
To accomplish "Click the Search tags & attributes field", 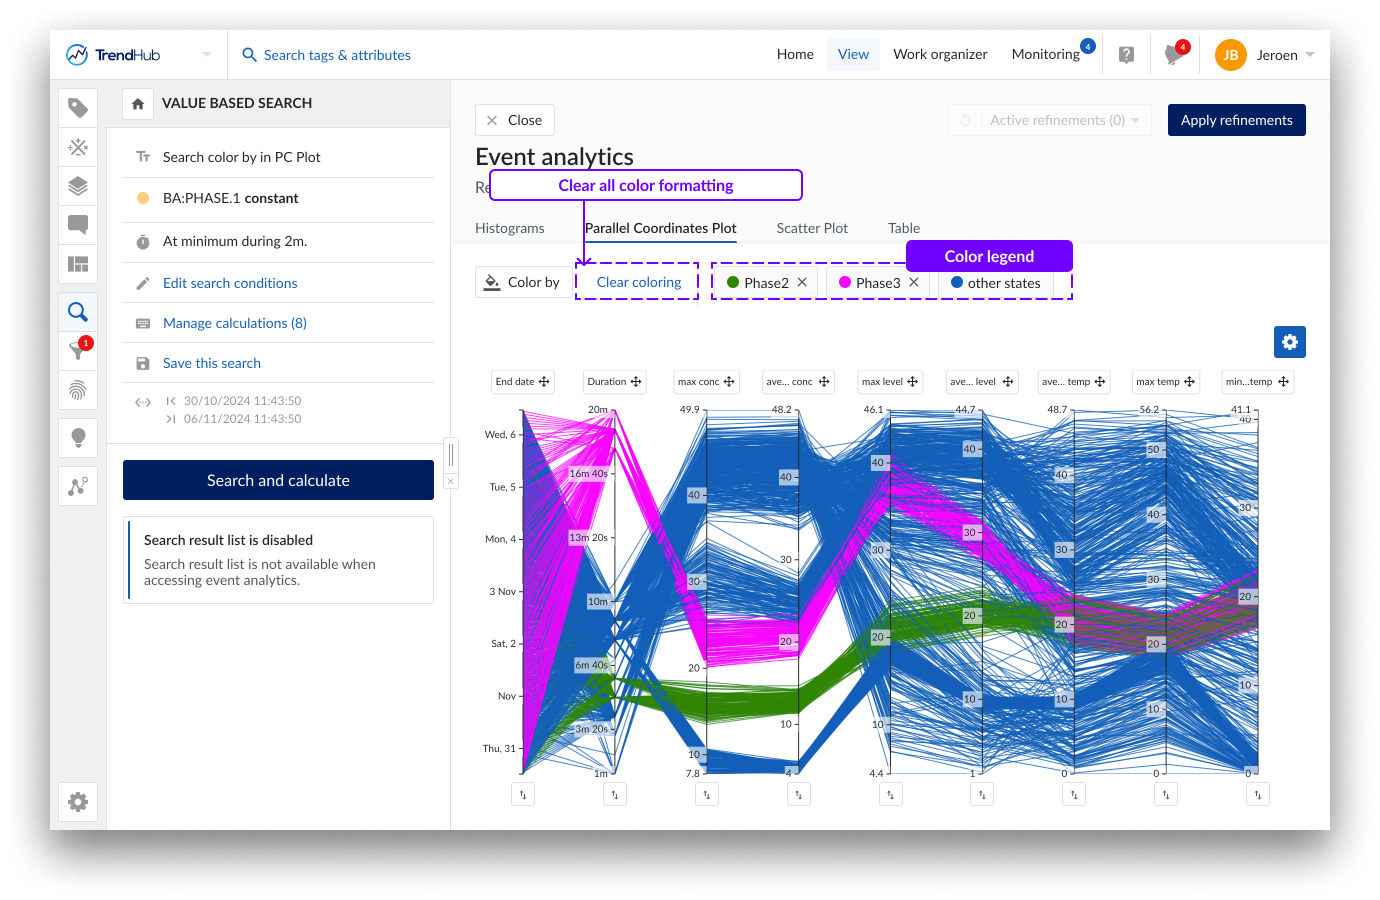I will pos(337,55).
